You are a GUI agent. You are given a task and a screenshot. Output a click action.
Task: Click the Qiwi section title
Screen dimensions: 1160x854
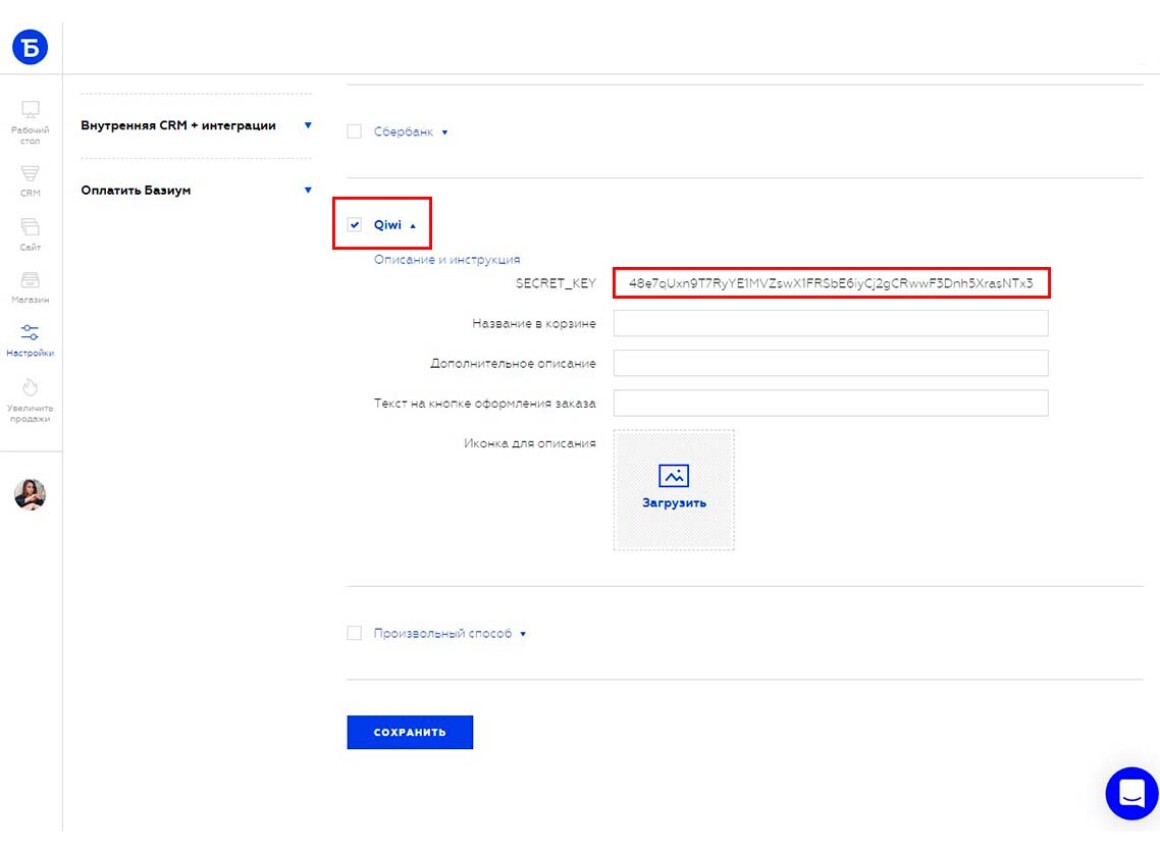point(388,224)
